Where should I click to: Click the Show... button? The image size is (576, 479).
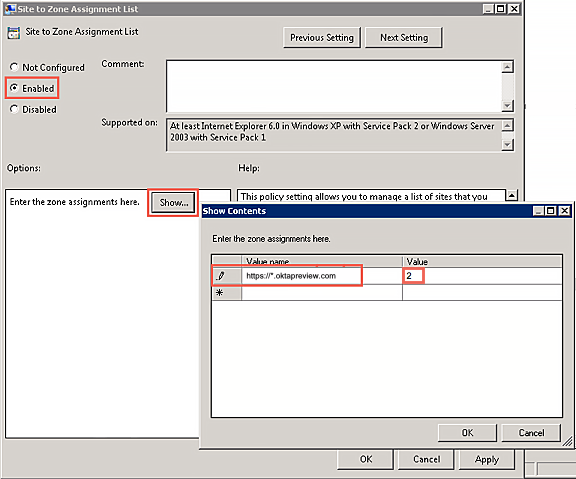click(173, 202)
